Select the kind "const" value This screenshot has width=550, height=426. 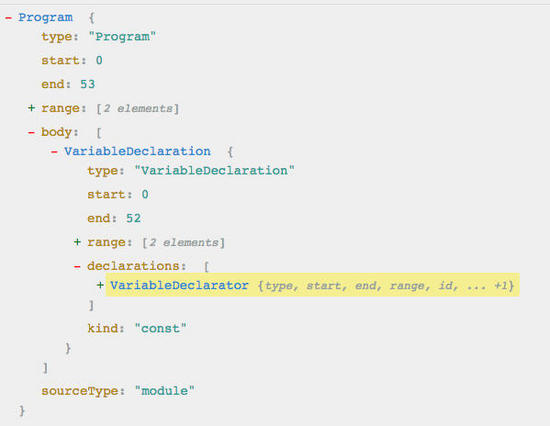click(x=160, y=328)
